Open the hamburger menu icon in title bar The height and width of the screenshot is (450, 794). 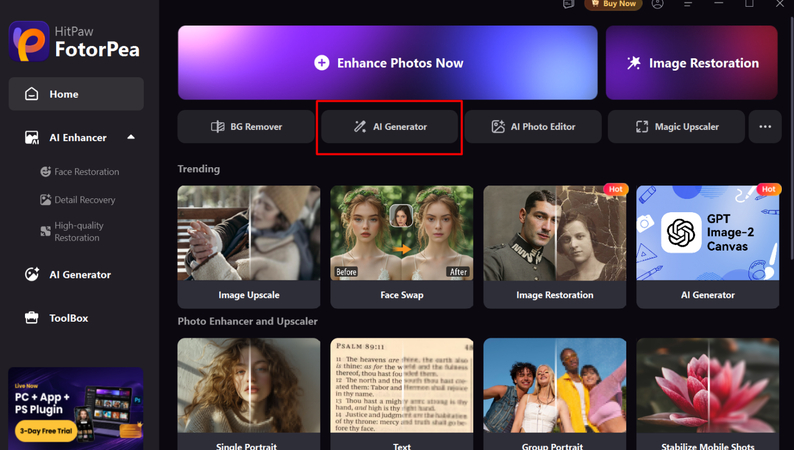pyautogui.click(x=688, y=4)
